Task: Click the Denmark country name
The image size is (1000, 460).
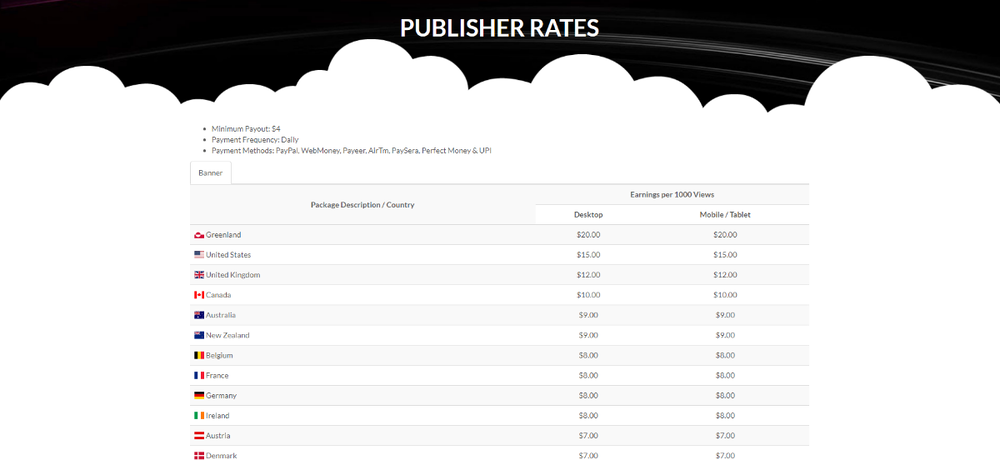Action: pyautogui.click(x=223, y=456)
